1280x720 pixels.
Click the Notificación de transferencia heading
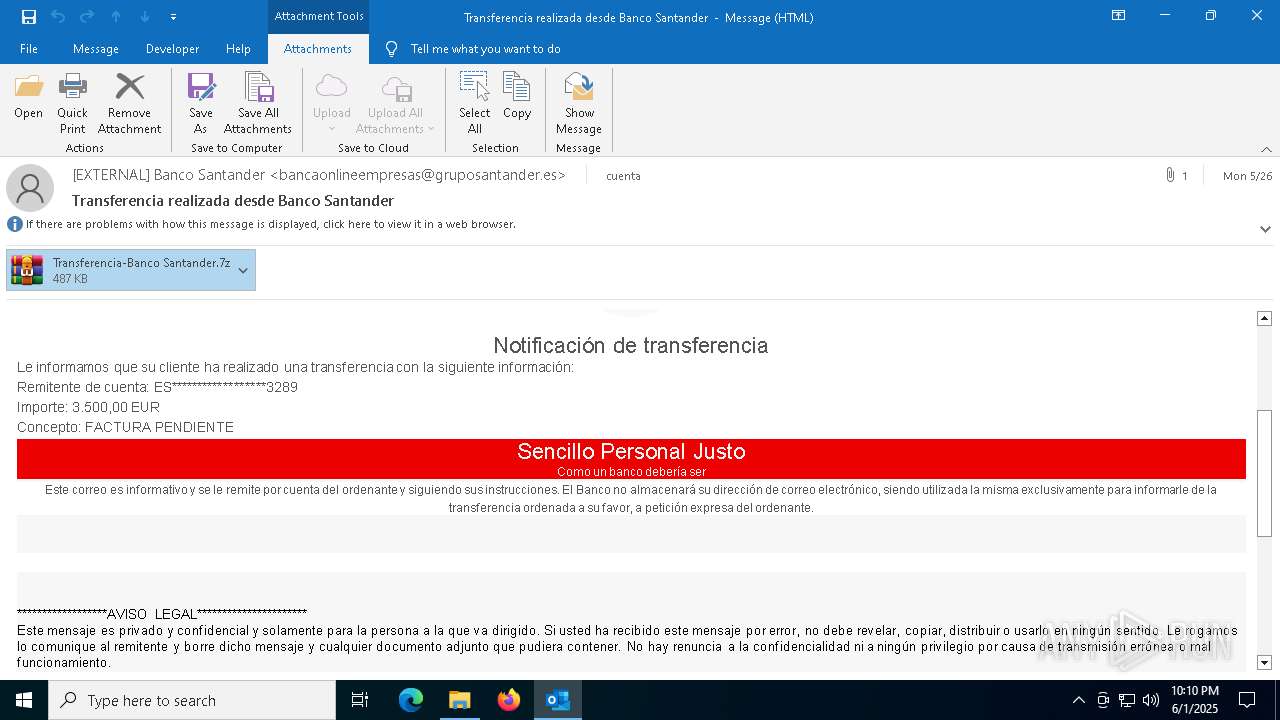631,345
